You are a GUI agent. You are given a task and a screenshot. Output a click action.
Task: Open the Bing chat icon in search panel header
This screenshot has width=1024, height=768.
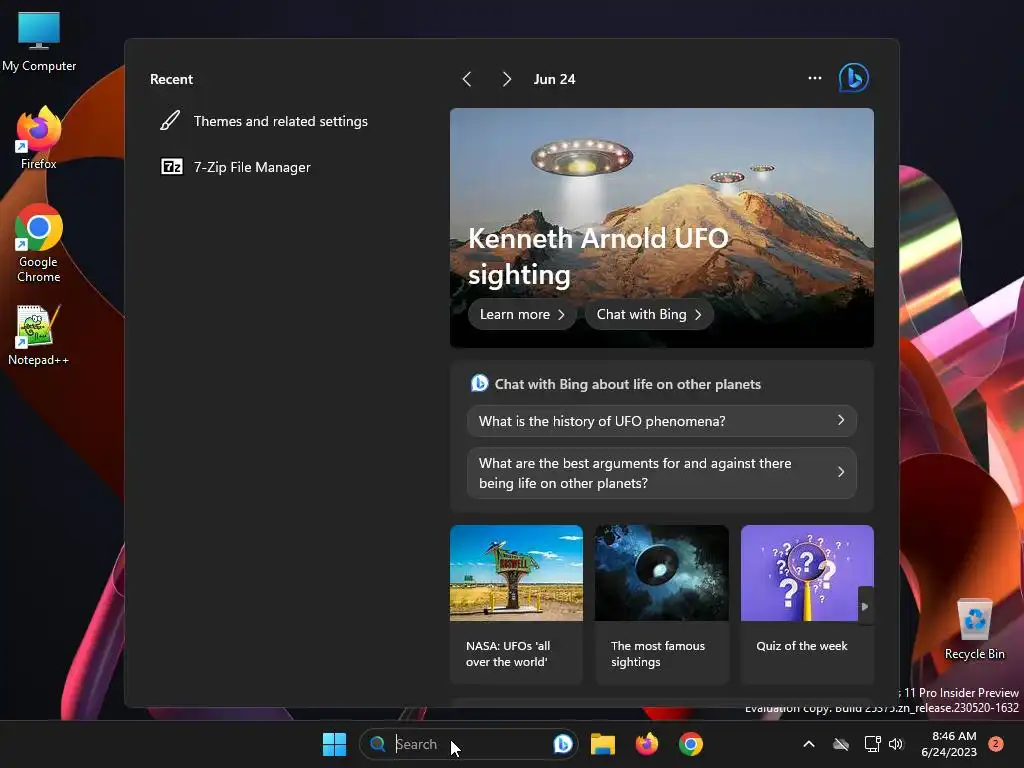click(x=854, y=78)
